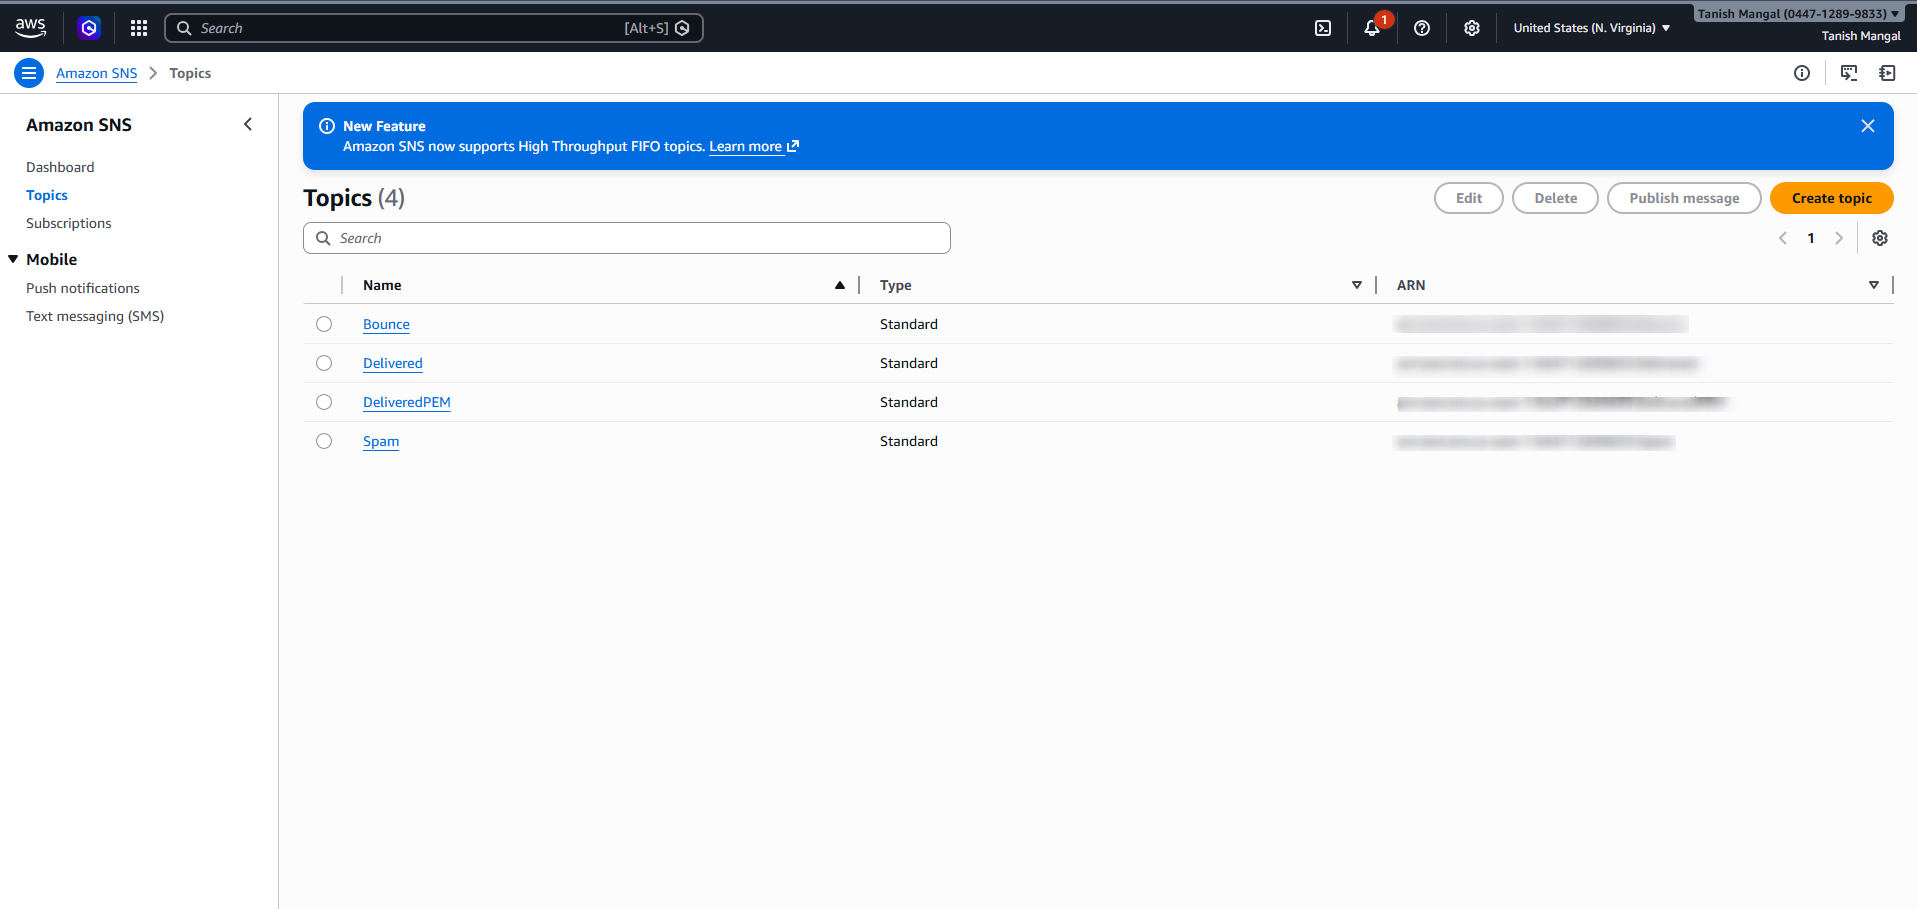Click the topics Search field
This screenshot has height=909, width=1917.
tap(627, 238)
